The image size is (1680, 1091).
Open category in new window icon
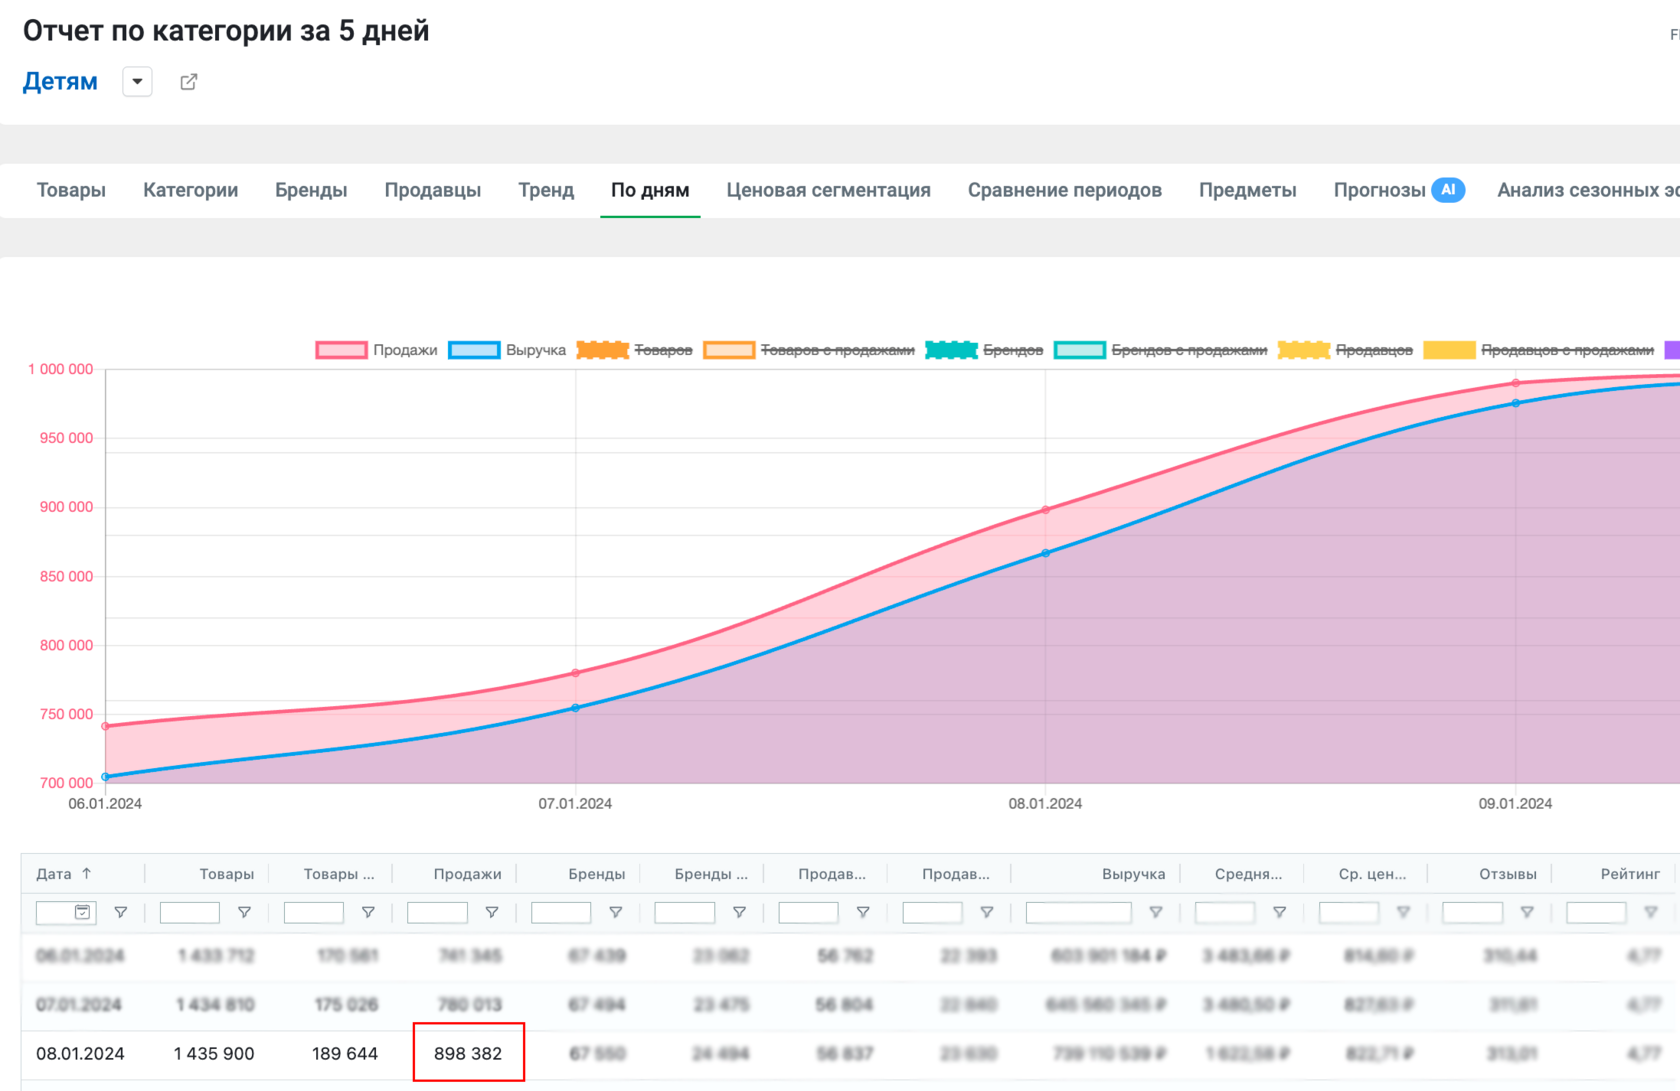point(188,82)
